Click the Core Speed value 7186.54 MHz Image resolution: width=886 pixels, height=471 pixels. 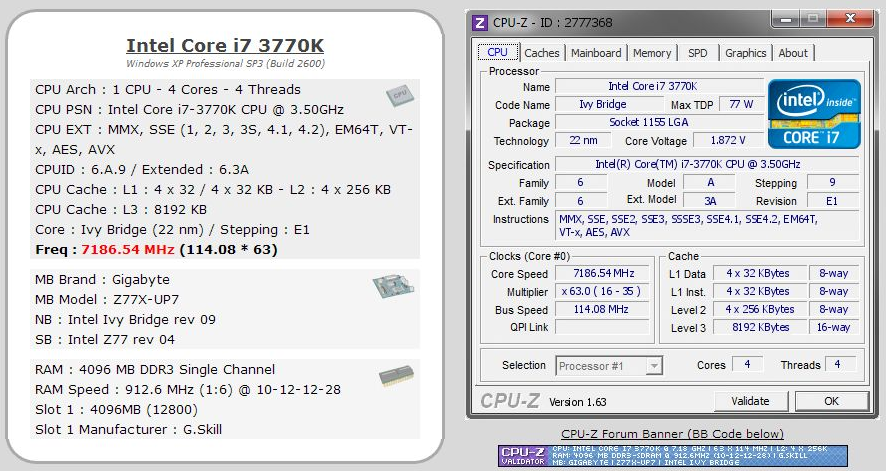(603, 273)
